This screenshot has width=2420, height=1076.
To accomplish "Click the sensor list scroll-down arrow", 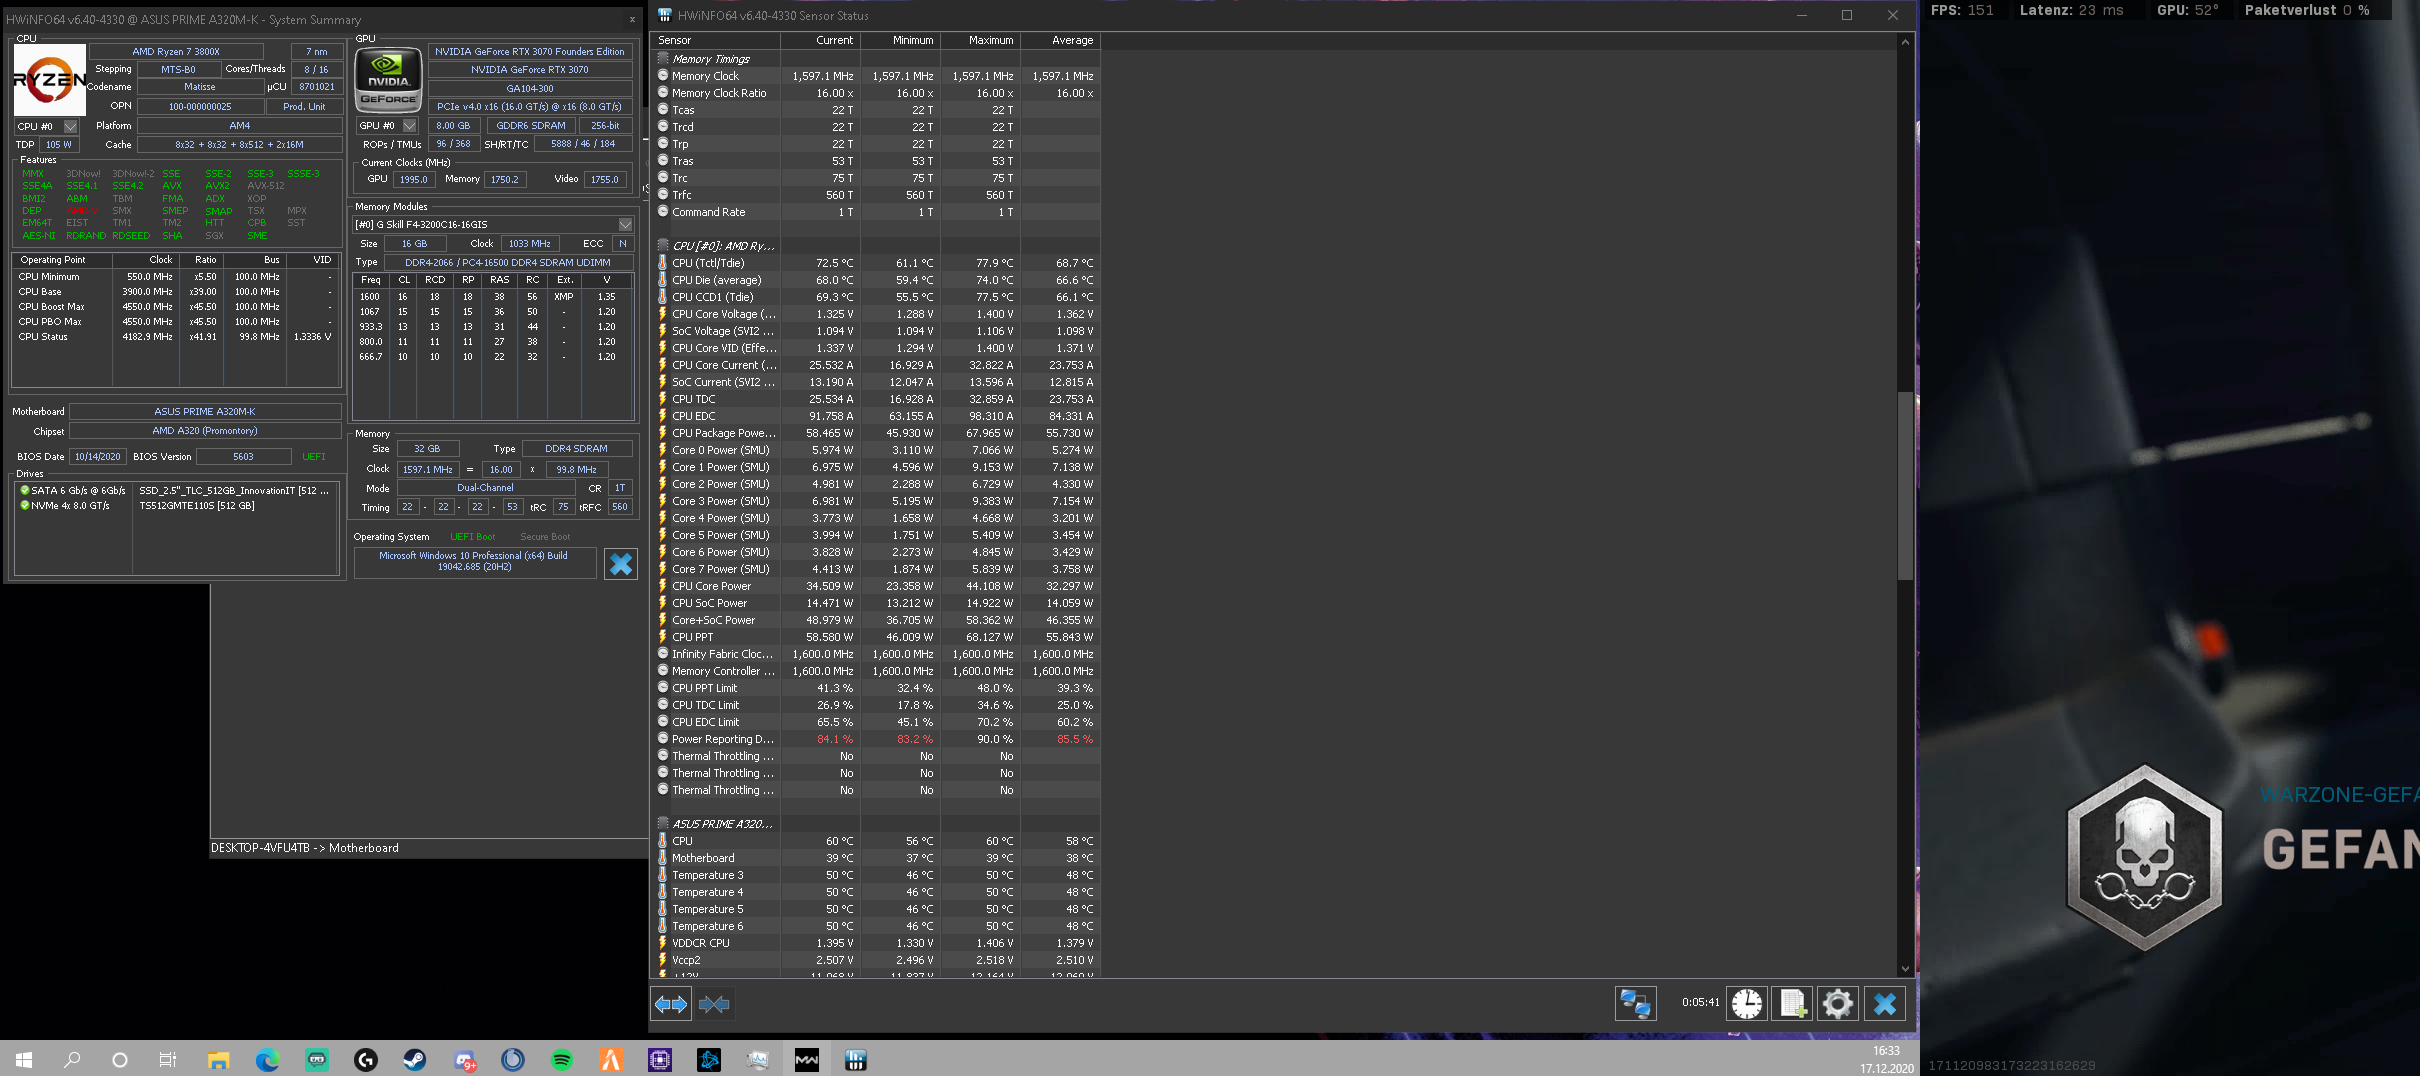I will pyautogui.click(x=1905, y=969).
